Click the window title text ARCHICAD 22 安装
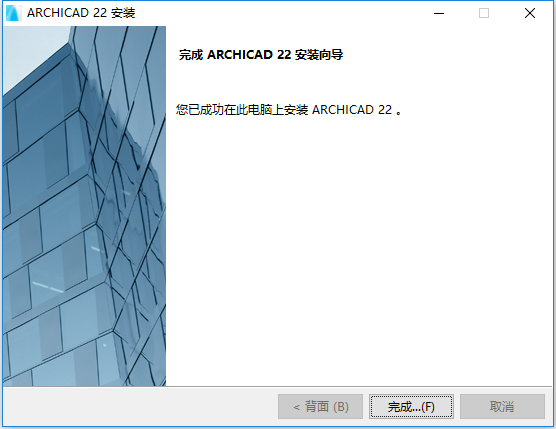 click(x=81, y=13)
